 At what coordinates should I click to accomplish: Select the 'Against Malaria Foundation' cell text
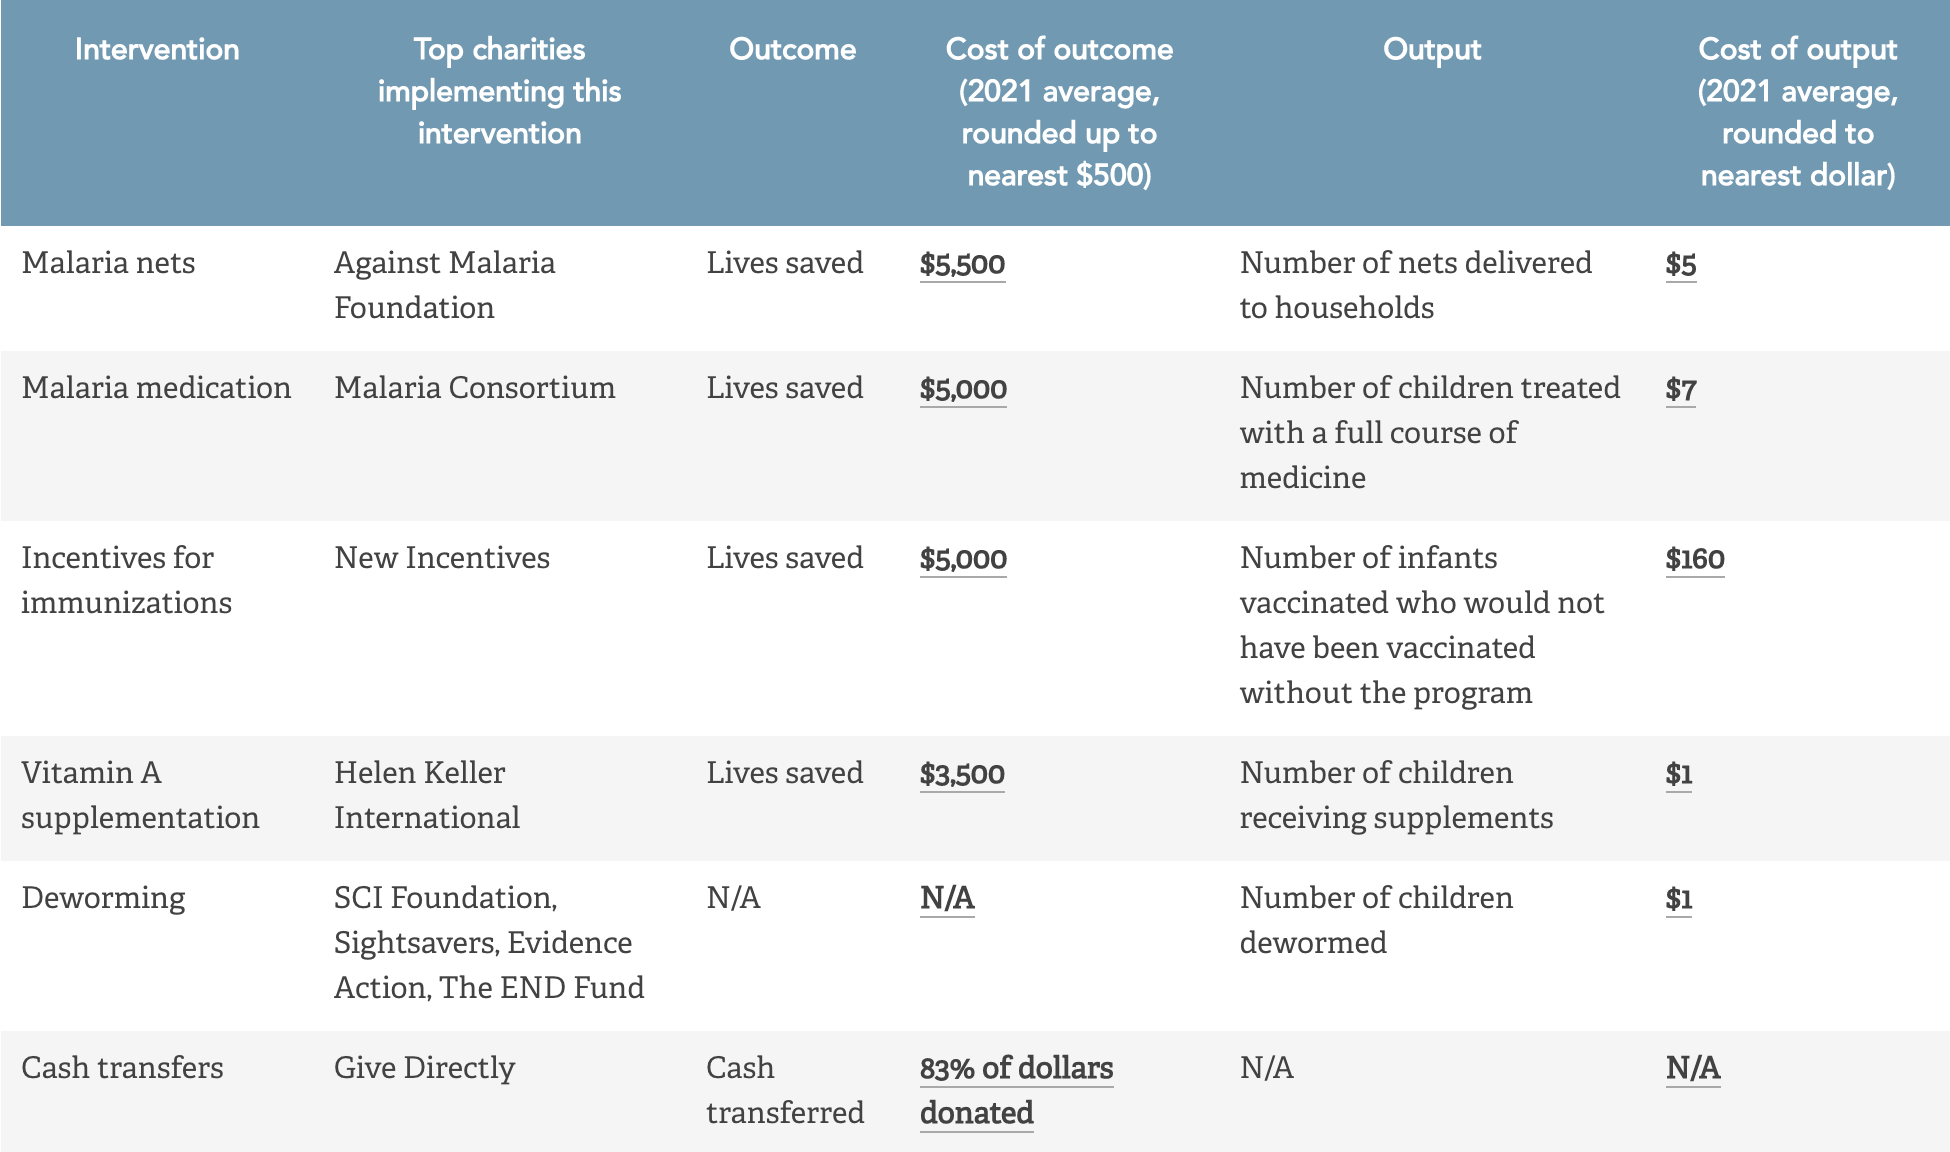(444, 285)
